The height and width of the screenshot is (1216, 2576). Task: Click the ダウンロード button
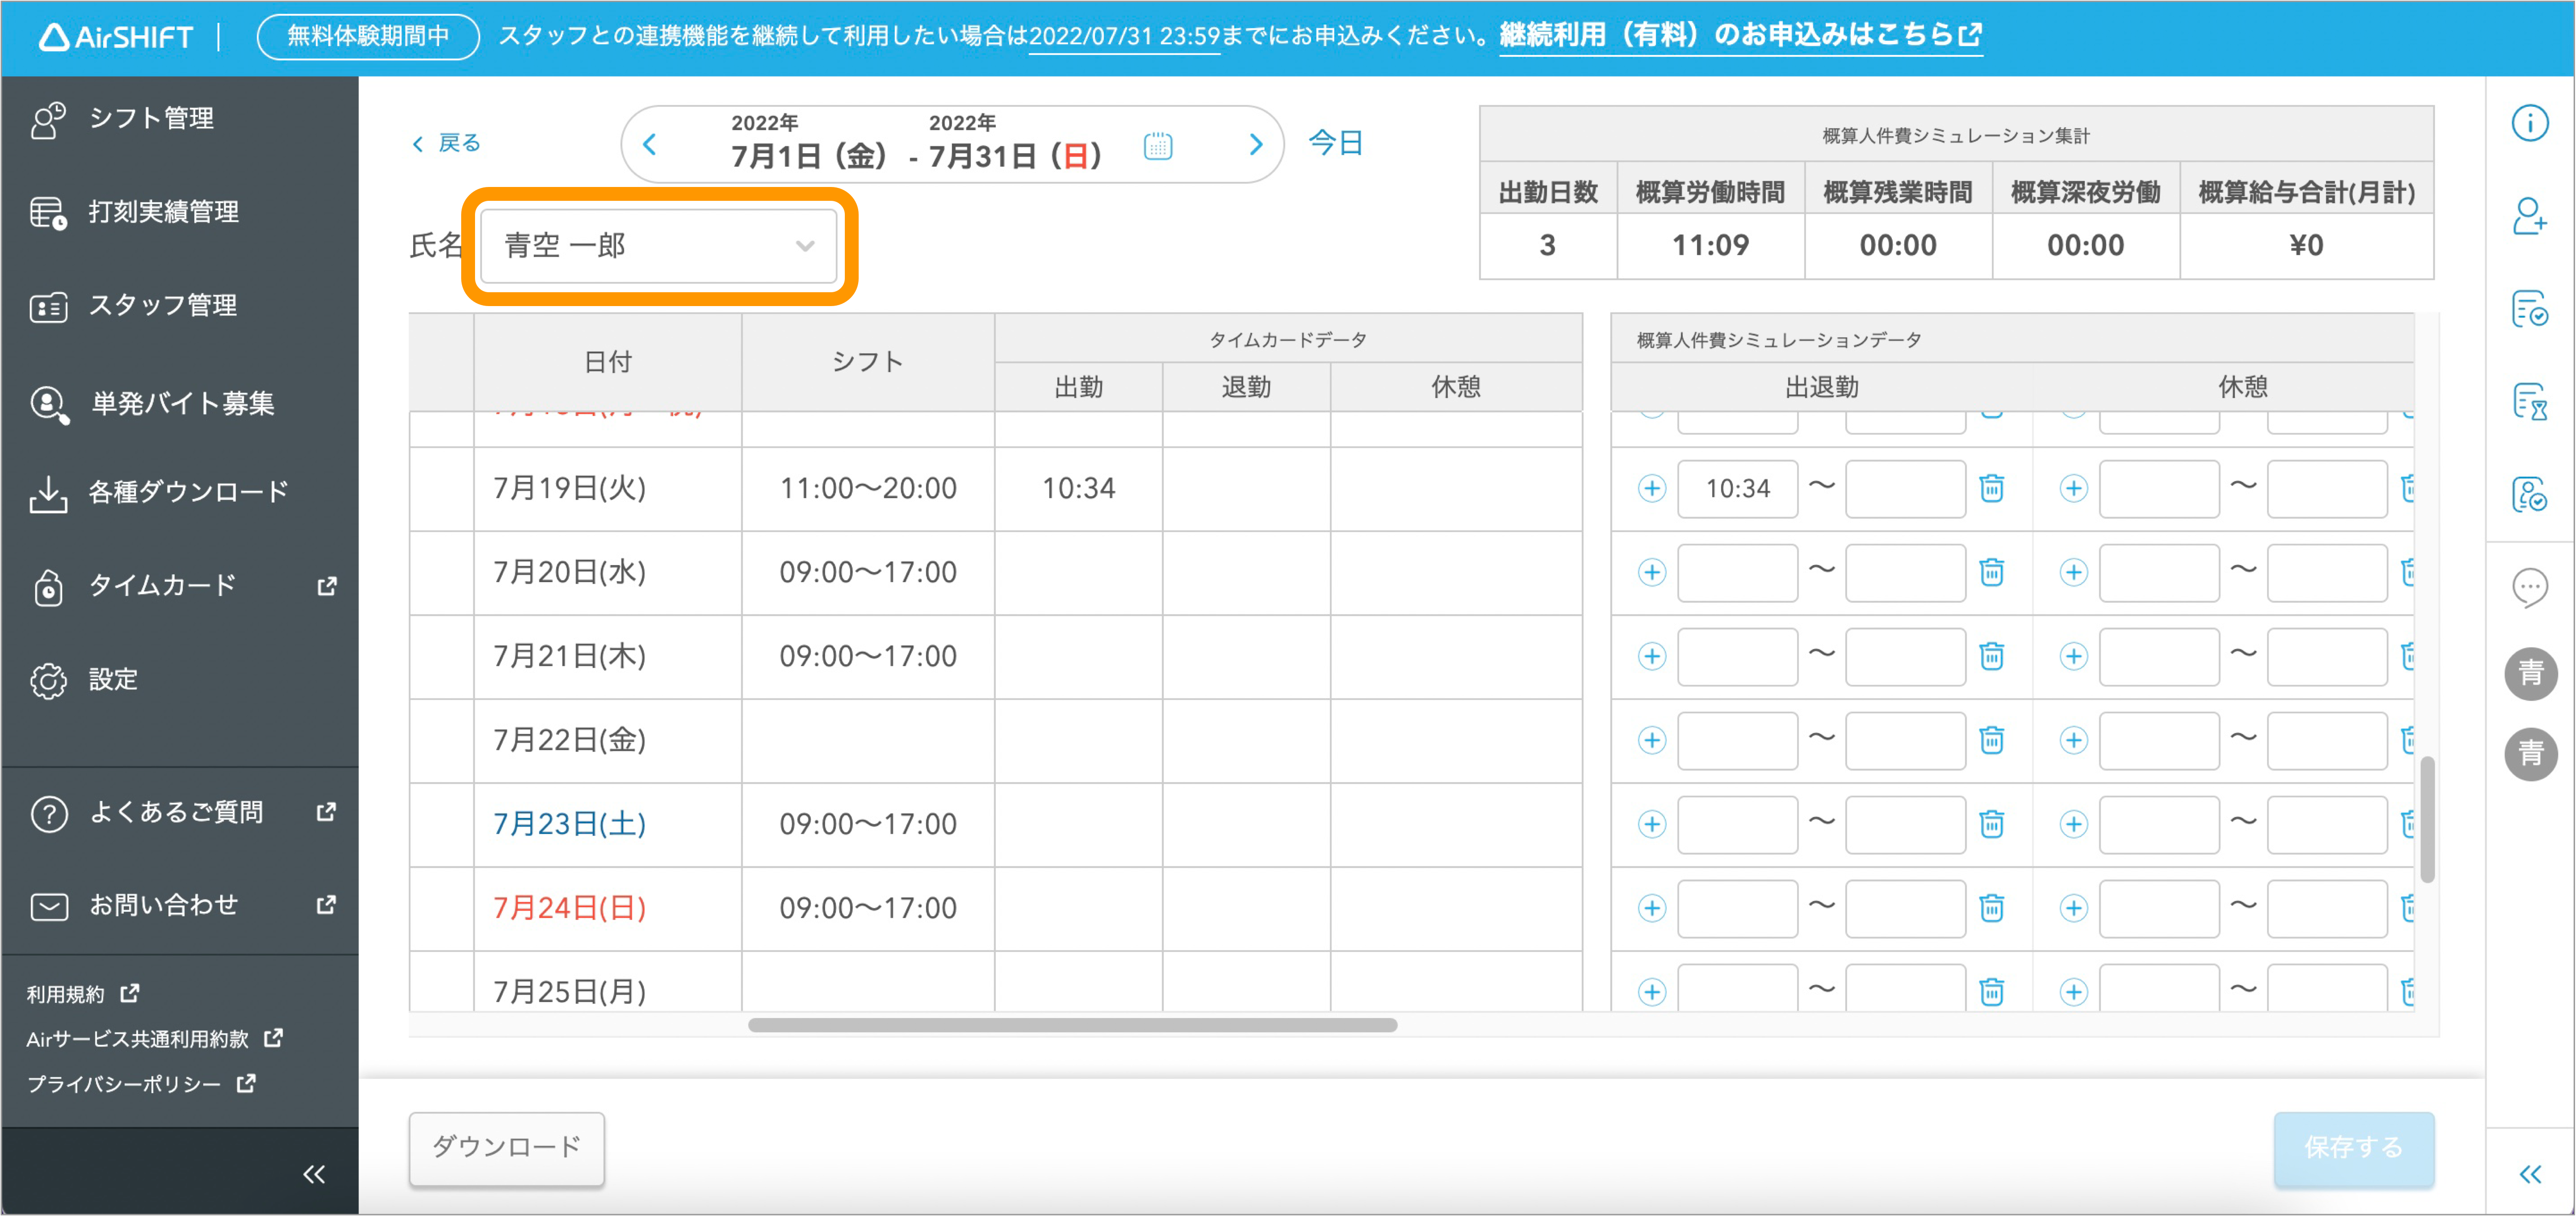pos(507,1148)
